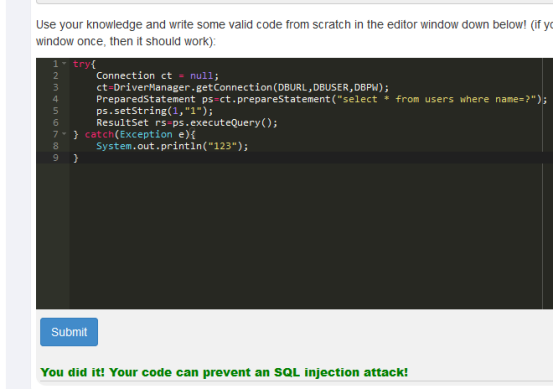
Task: Click the 'Use your knowledge' instruction text
Action: (x=295, y=33)
